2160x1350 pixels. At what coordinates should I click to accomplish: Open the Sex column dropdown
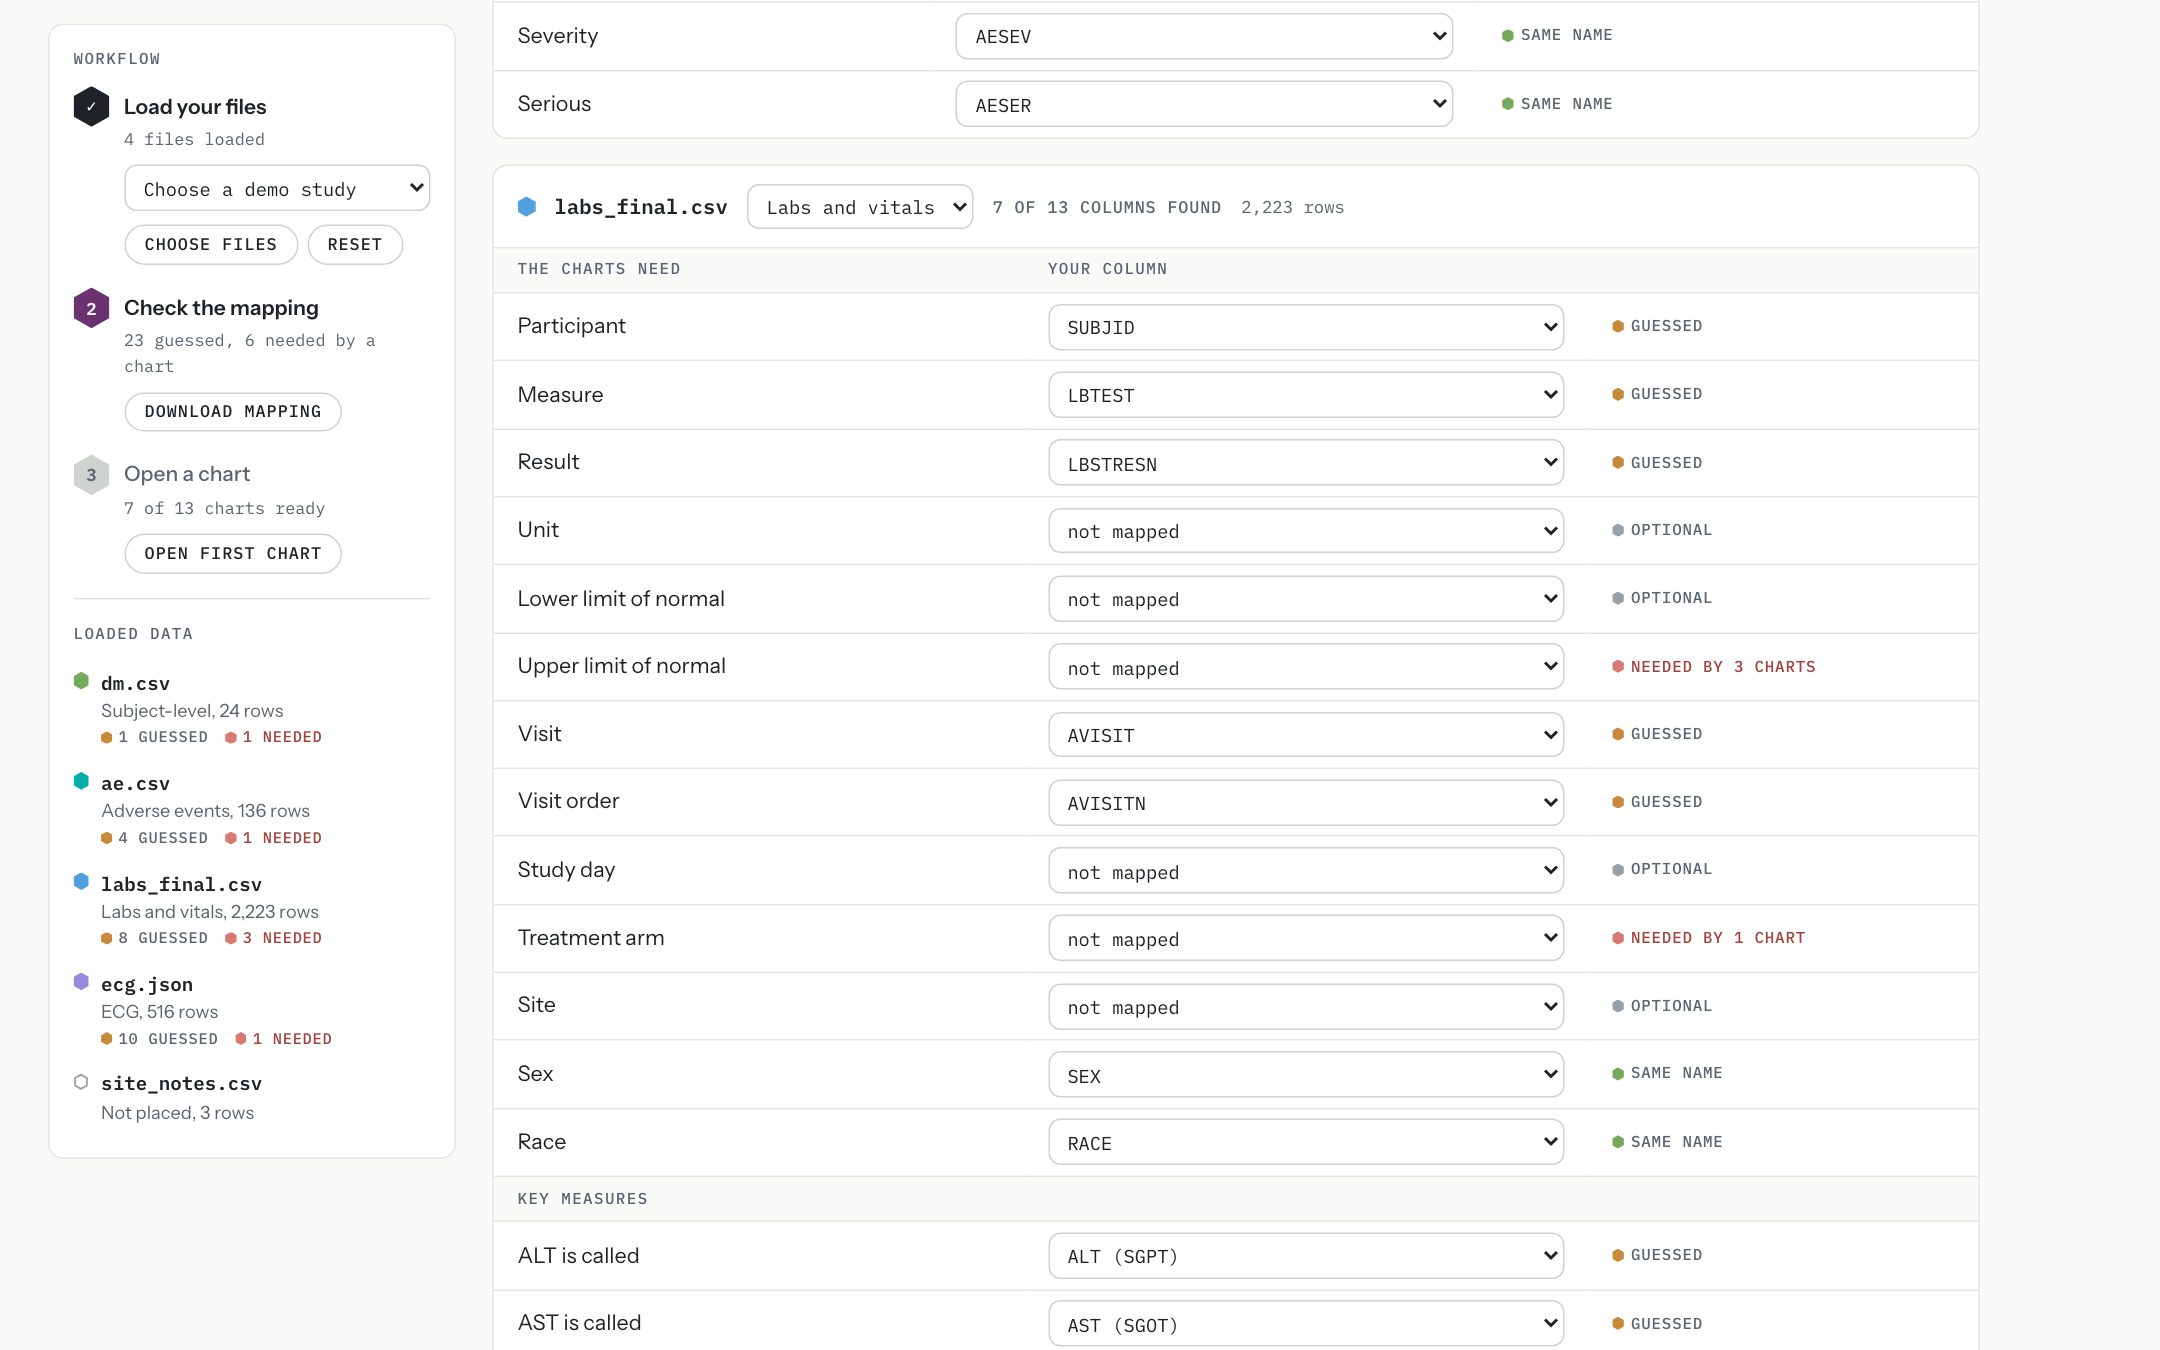click(1306, 1075)
